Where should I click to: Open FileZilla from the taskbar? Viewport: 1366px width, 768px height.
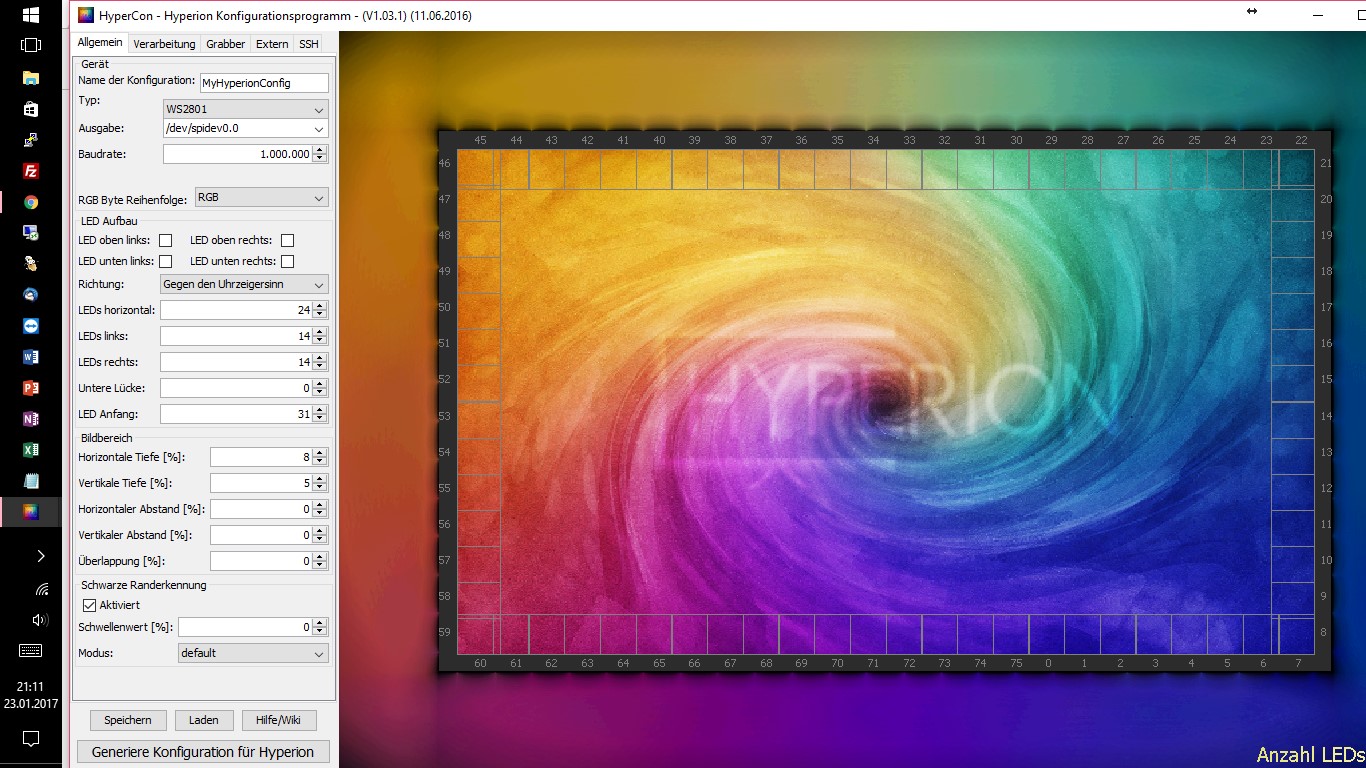tap(31, 171)
